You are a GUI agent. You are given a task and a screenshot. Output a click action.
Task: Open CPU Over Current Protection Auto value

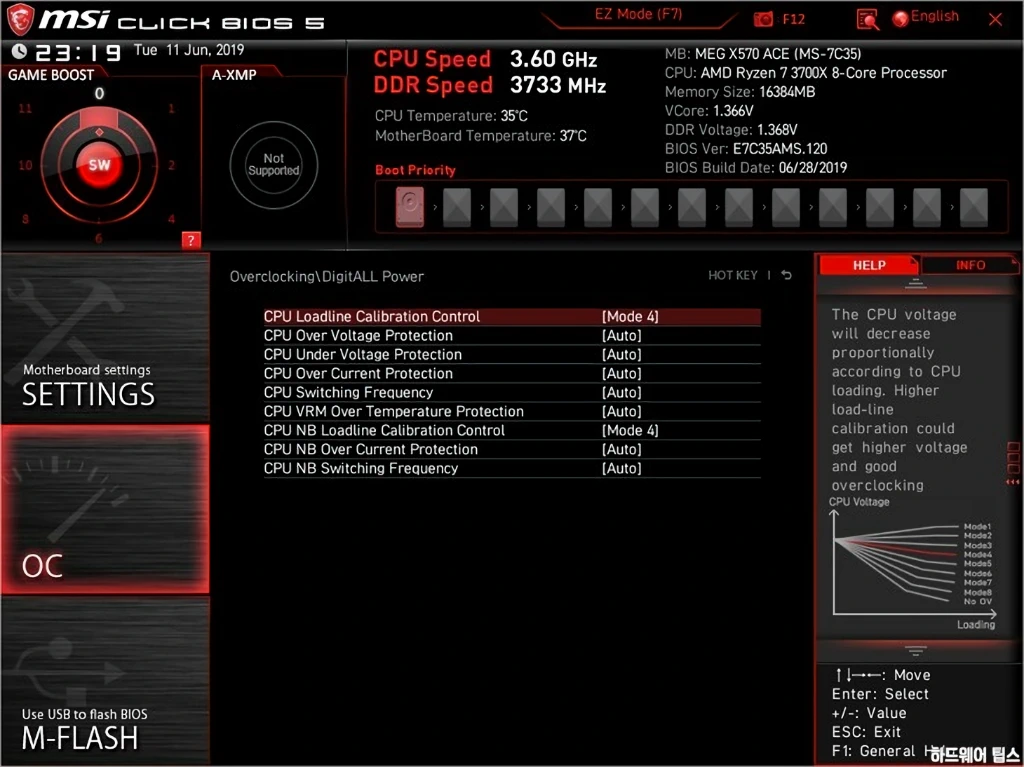tap(622, 374)
